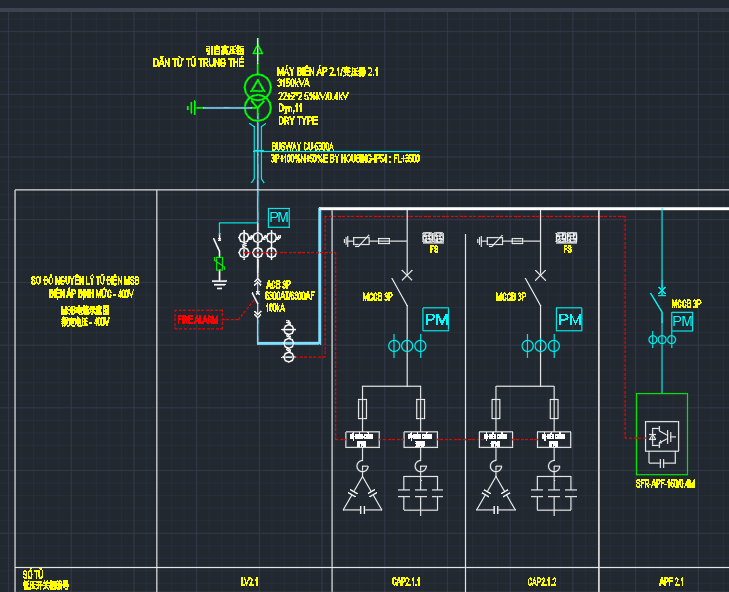
Task: Select the cyan current transformer circles in CAP2.1.2
Action: (x=540, y=346)
